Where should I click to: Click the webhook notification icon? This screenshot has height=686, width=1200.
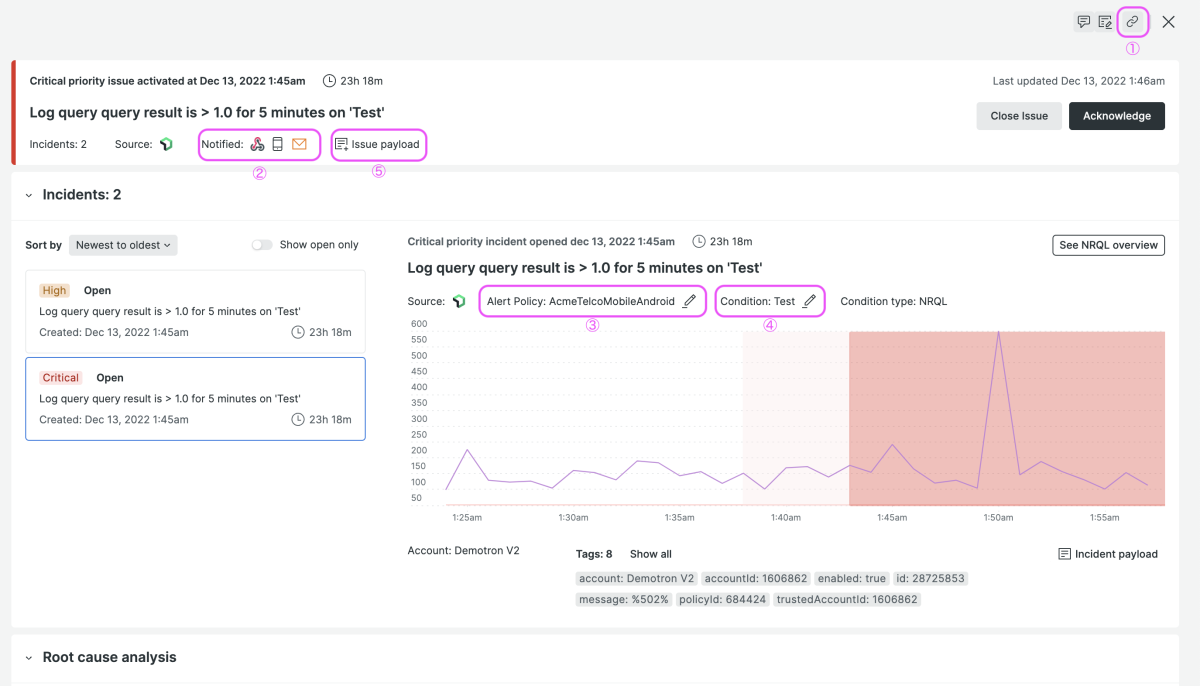click(x=257, y=144)
